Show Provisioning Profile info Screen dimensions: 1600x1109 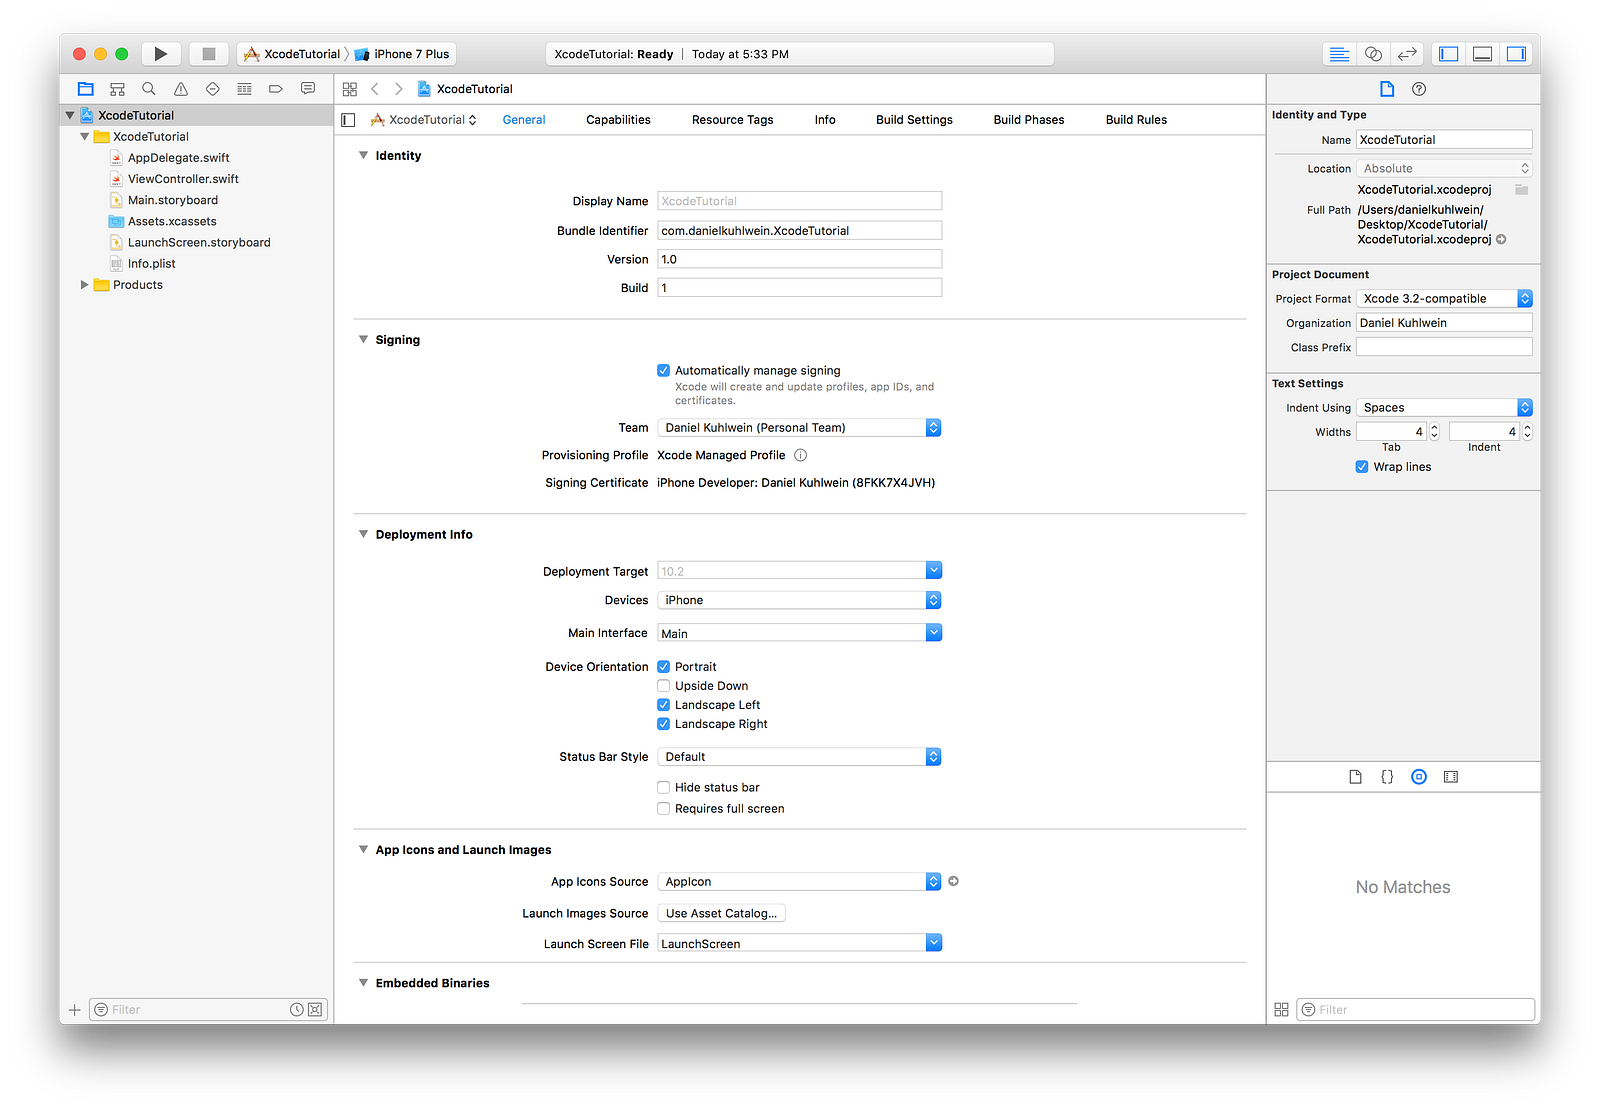[800, 455]
